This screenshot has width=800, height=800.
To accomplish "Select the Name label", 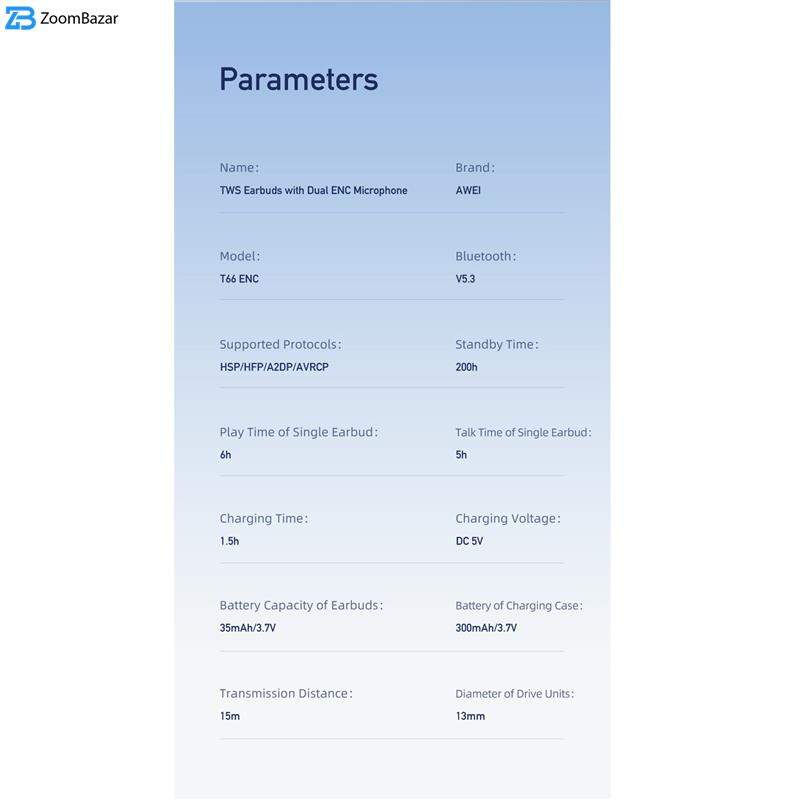I will pos(239,167).
